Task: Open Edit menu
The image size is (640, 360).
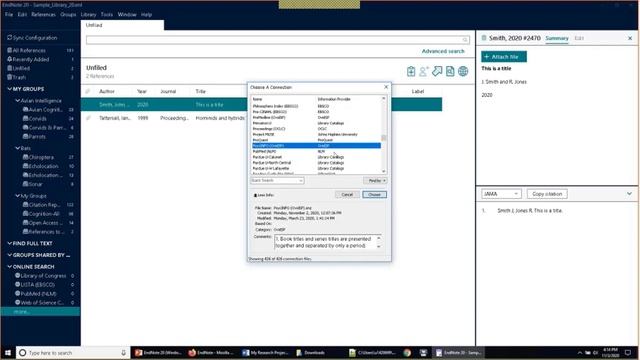Action: 22,14
